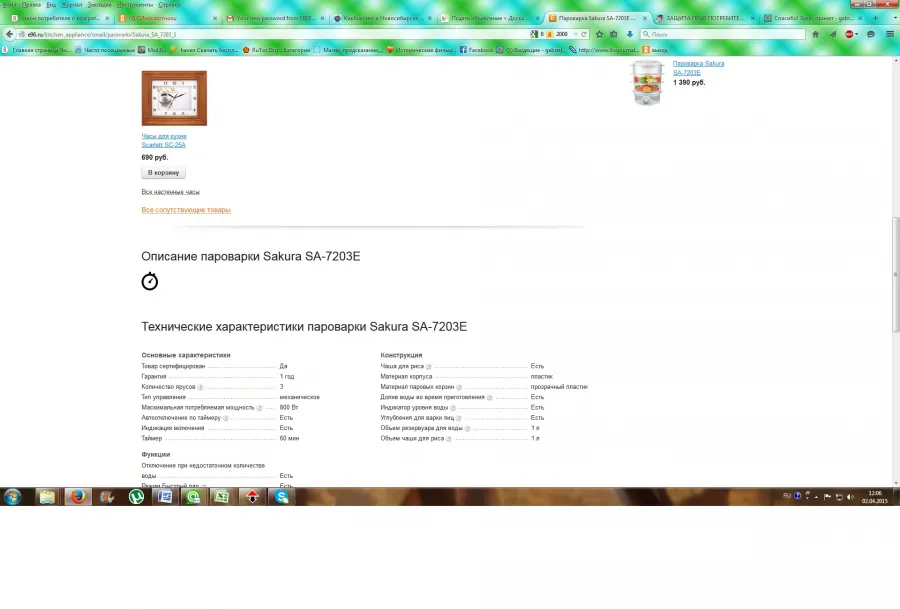Click the Sakura steamer product thumbnail
Screen dimensions: 900x609
tap(647, 83)
